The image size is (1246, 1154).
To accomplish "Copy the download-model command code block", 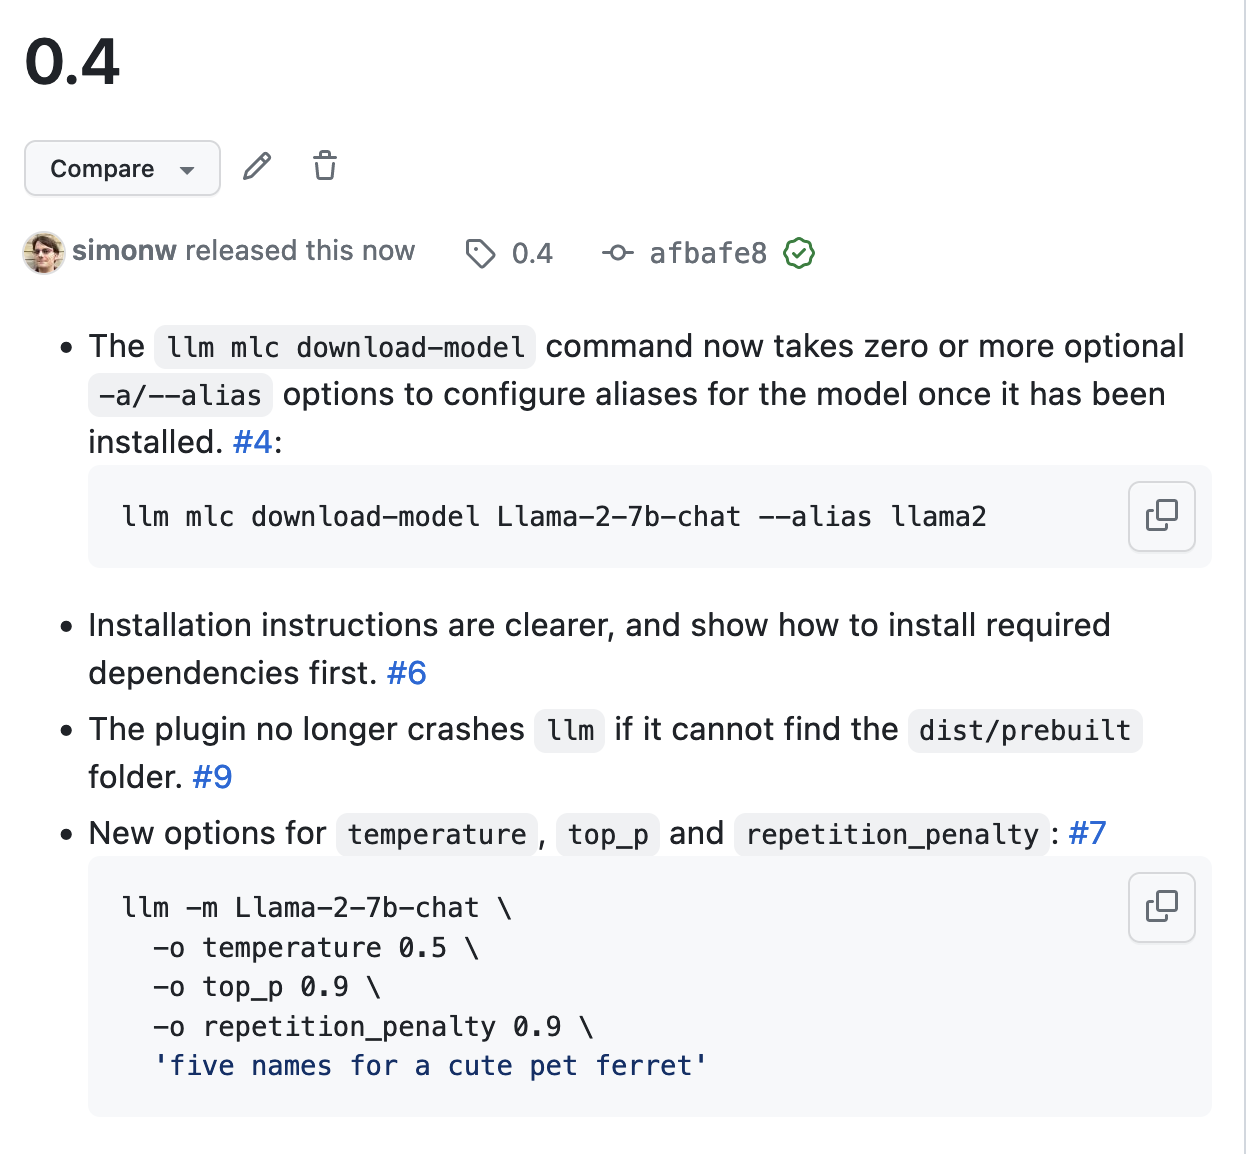I will point(1161,516).
